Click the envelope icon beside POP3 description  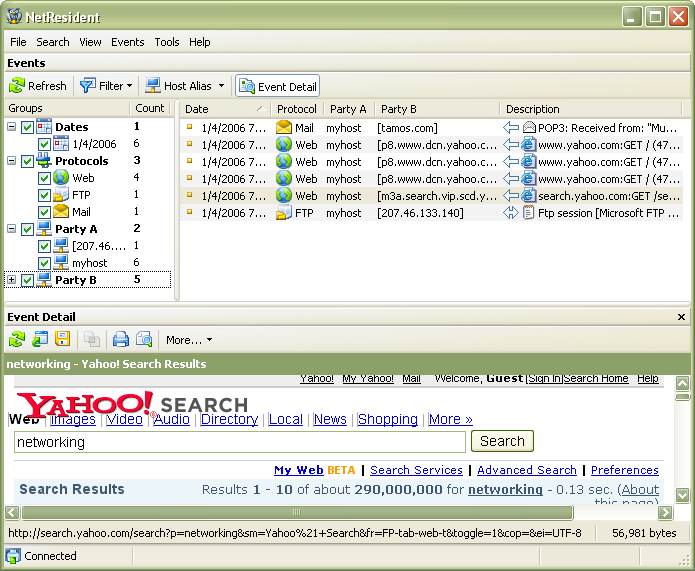click(529, 128)
